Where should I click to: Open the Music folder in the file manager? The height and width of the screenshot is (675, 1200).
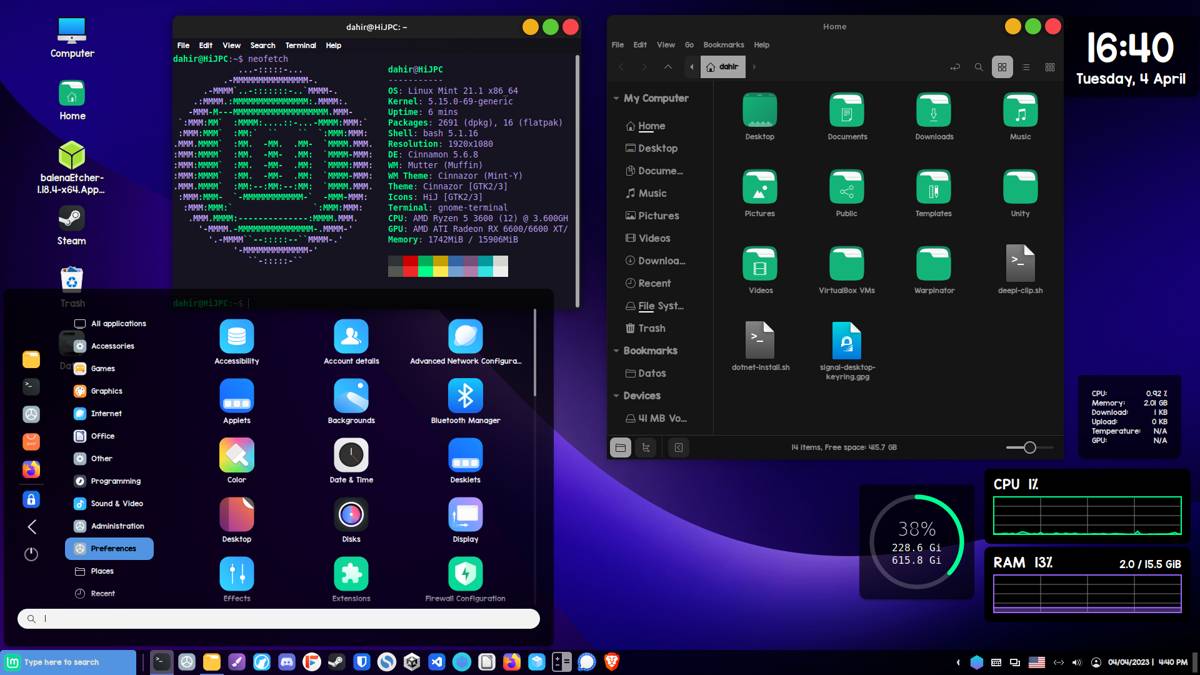[1020, 116]
